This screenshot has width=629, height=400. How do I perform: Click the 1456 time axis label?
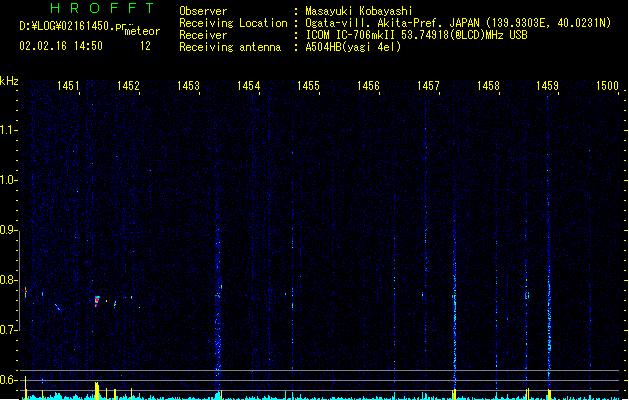(x=368, y=85)
